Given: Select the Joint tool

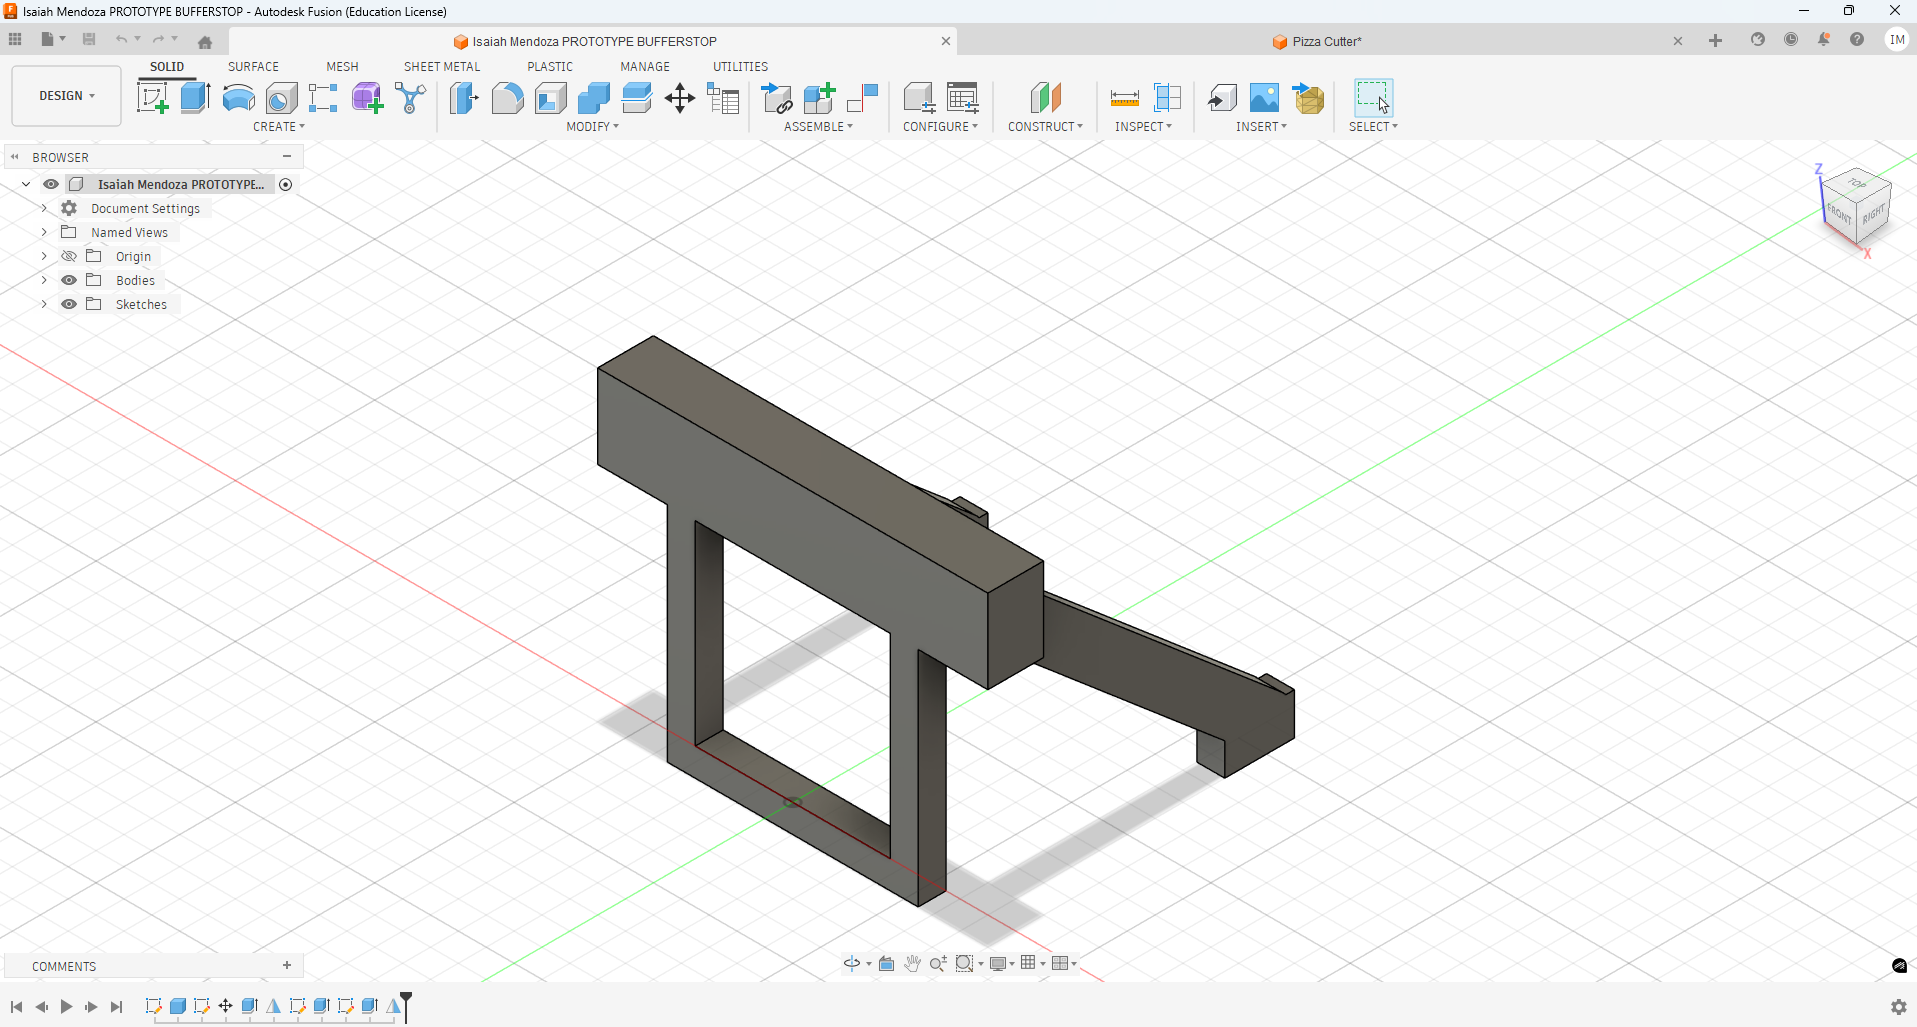Looking at the screenshot, I should pos(862,98).
